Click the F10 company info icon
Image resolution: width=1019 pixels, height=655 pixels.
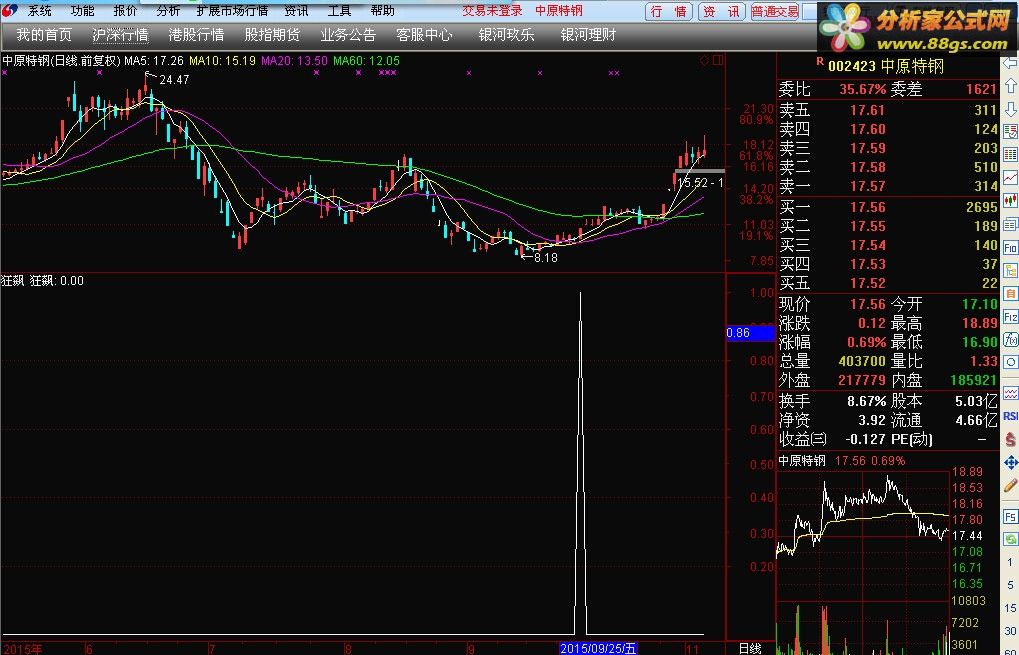[1011, 247]
